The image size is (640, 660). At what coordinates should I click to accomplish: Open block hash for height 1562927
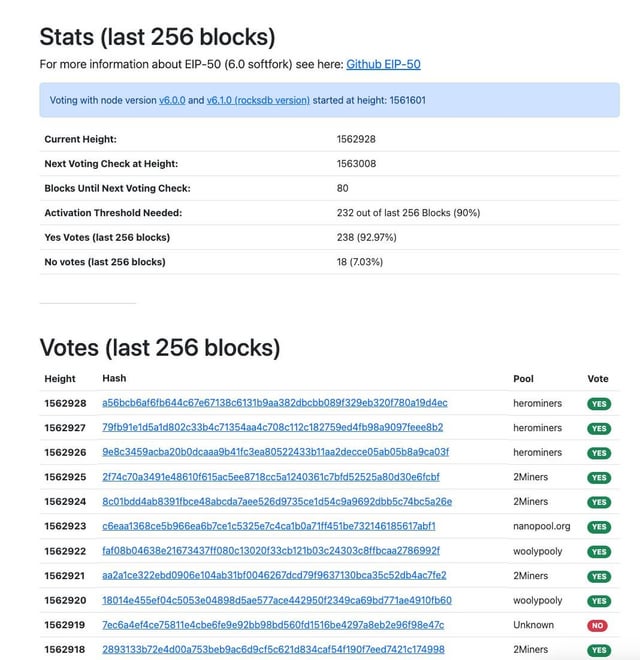point(272,427)
